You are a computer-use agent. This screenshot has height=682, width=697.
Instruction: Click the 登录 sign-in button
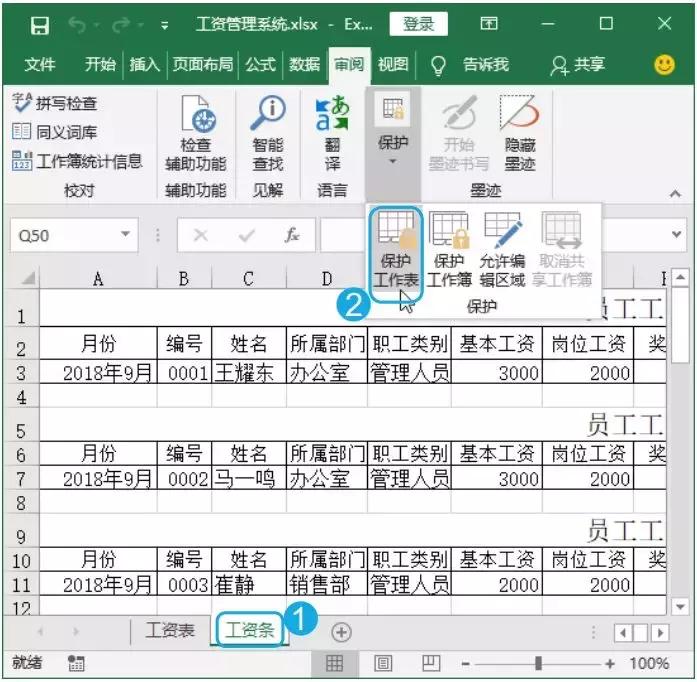pyautogui.click(x=418, y=24)
